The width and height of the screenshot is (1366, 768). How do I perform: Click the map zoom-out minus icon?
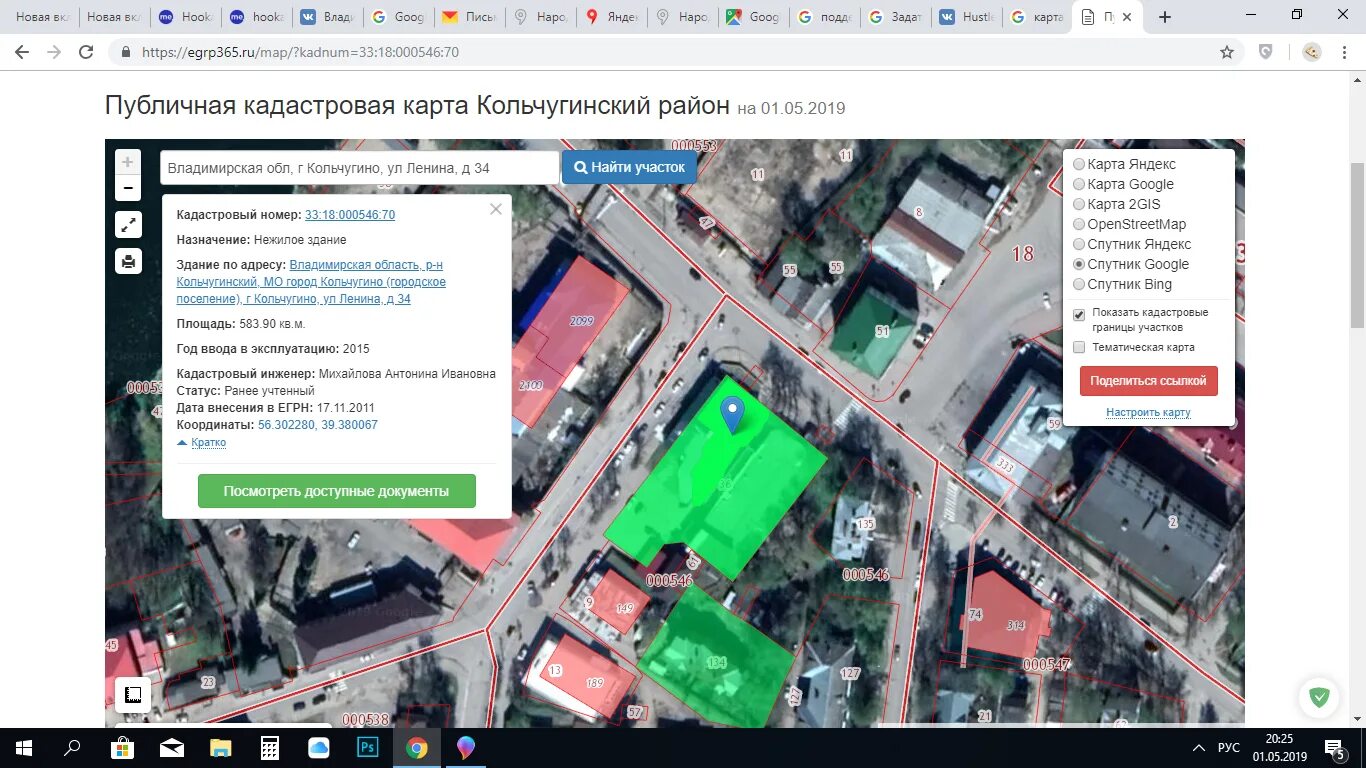coord(127,187)
